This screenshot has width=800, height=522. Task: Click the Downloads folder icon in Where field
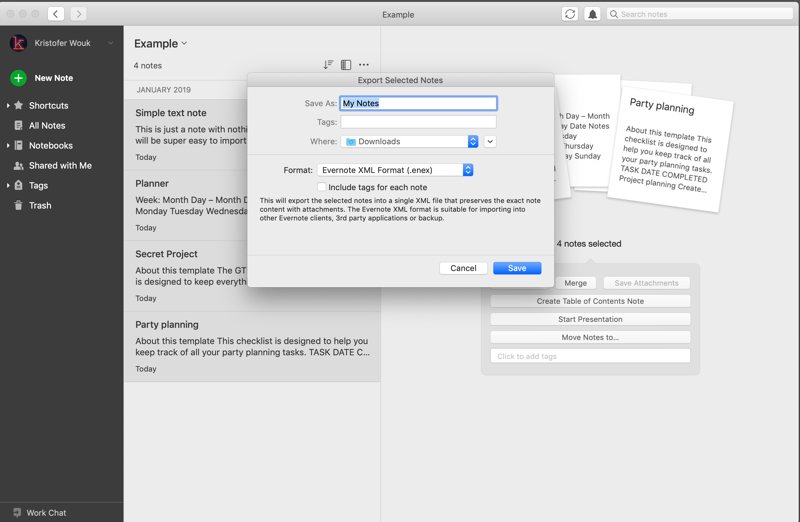click(x=351, y=141)
